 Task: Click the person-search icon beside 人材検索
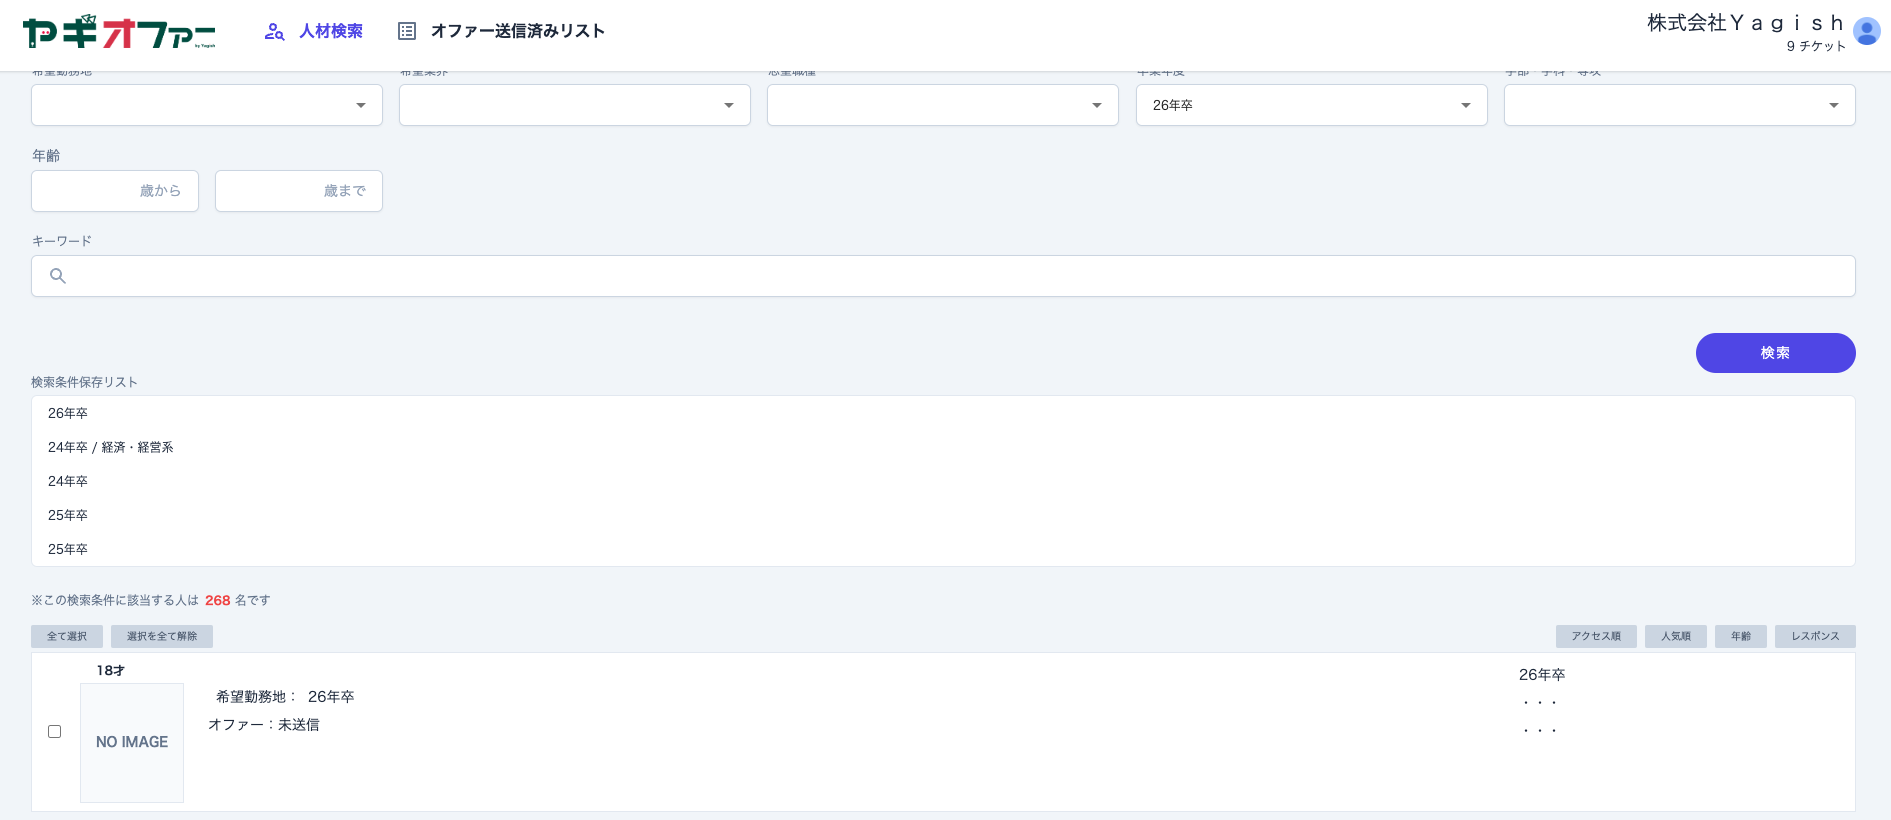tap(274, 32)
